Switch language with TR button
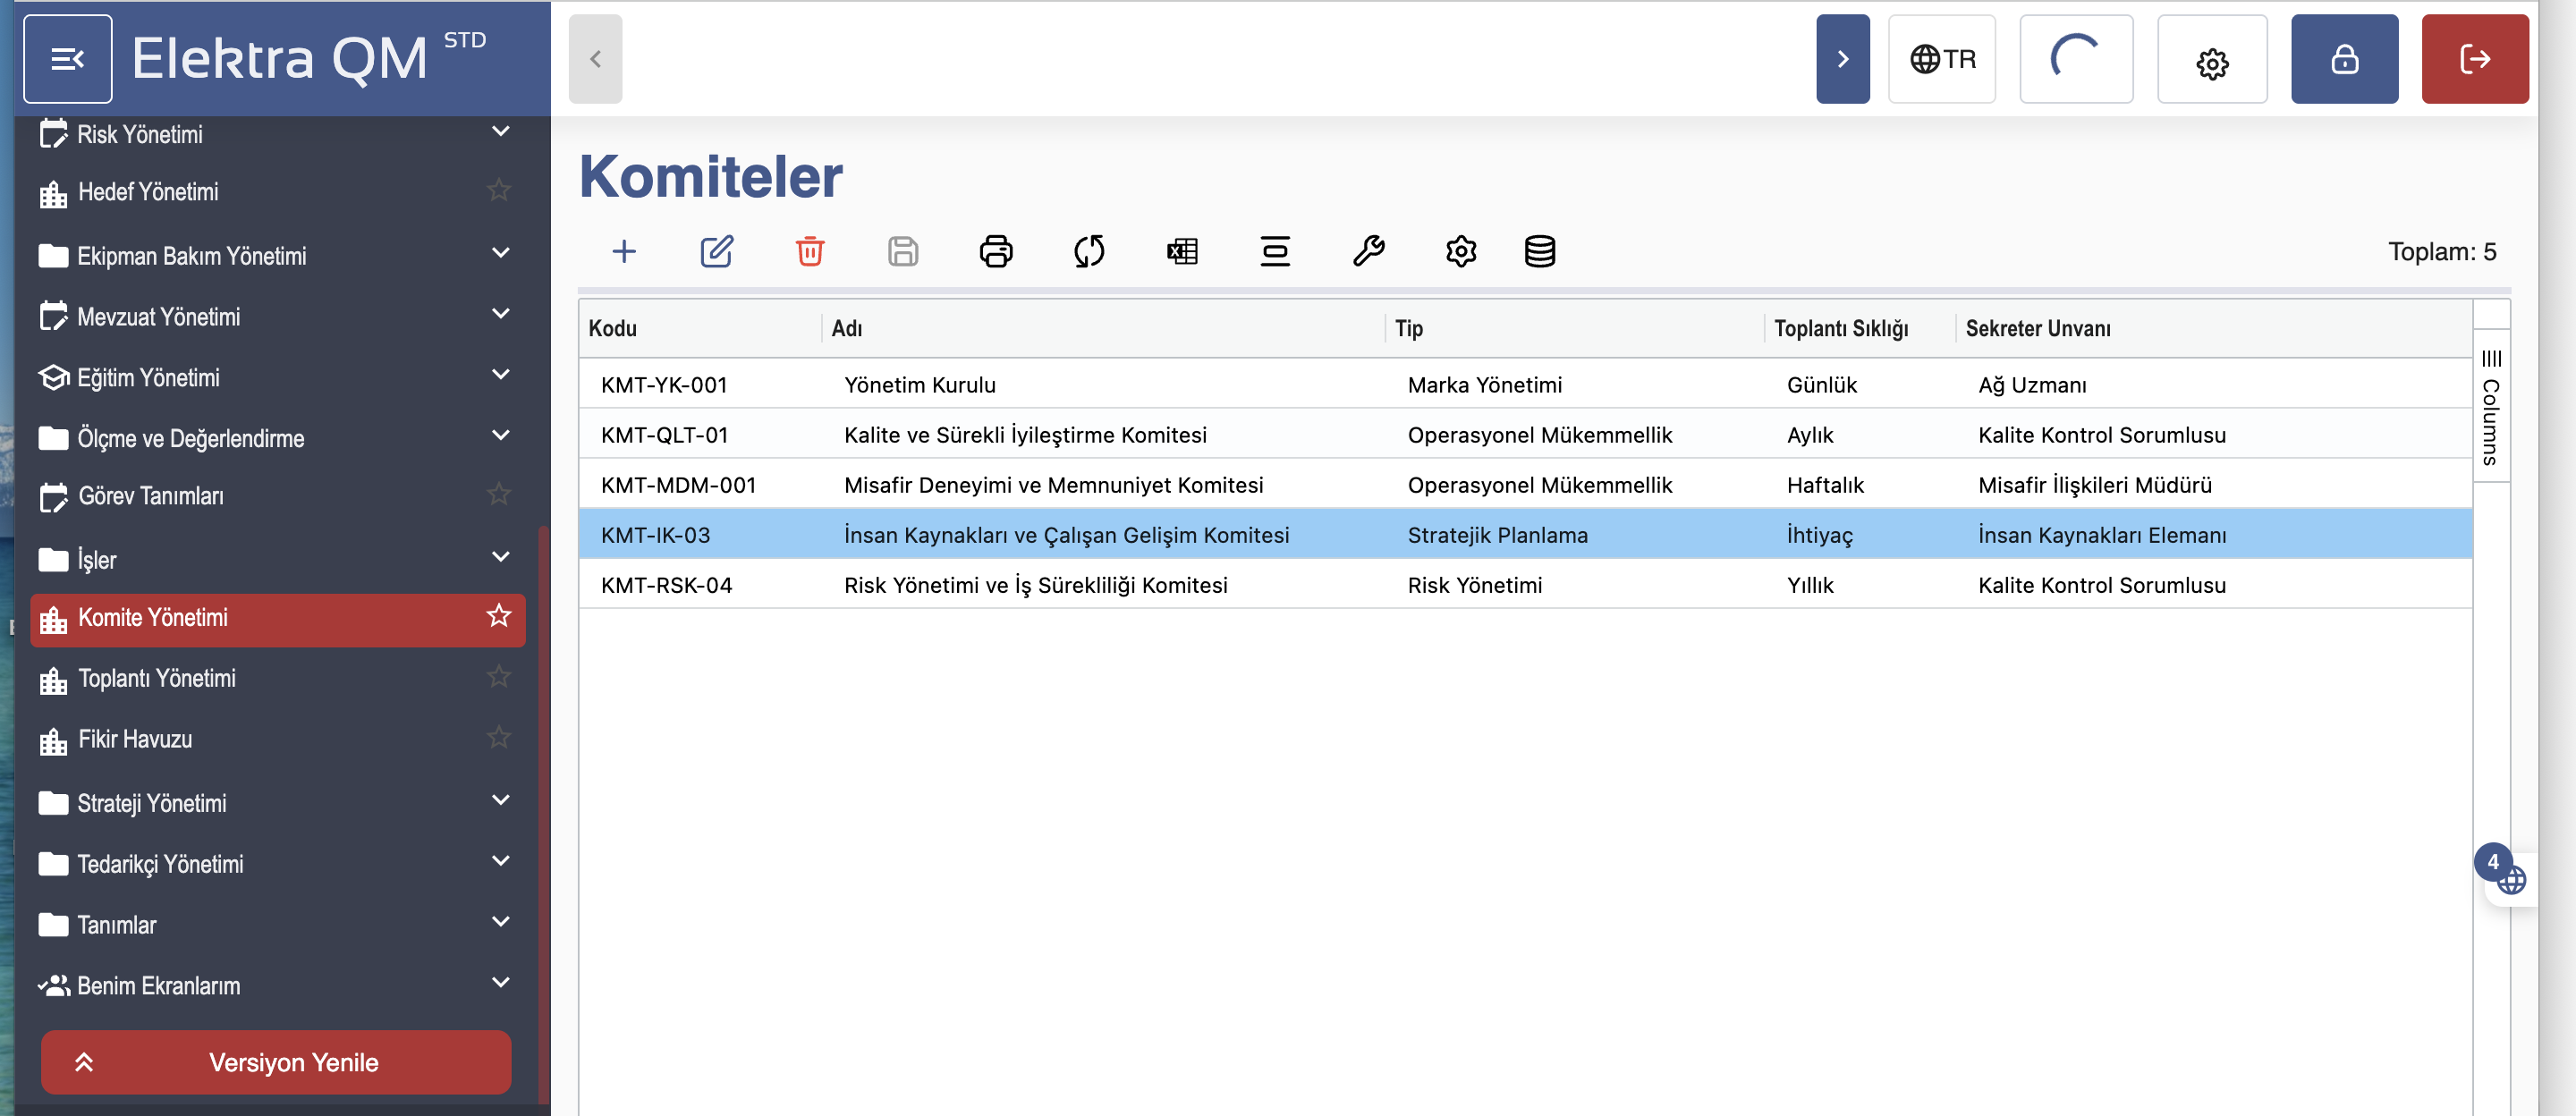Image resolution: width=2576 pixels, height=1116 pixels. [1941, 59]
